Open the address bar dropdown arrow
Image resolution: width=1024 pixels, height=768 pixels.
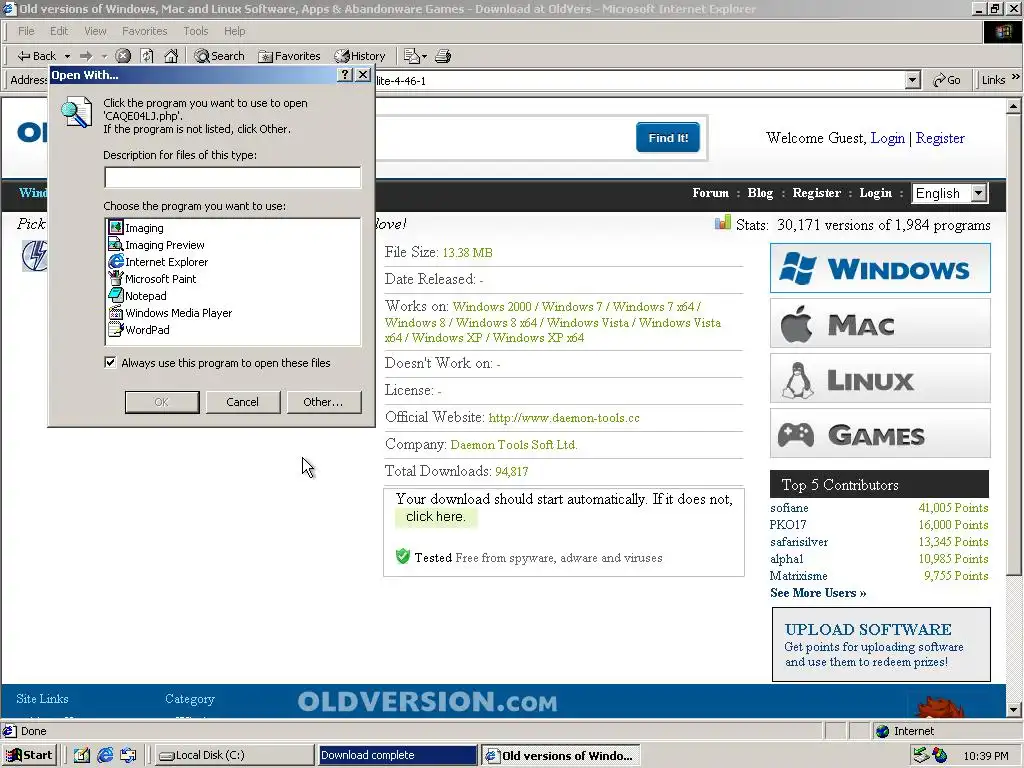[x=913, y=80]
